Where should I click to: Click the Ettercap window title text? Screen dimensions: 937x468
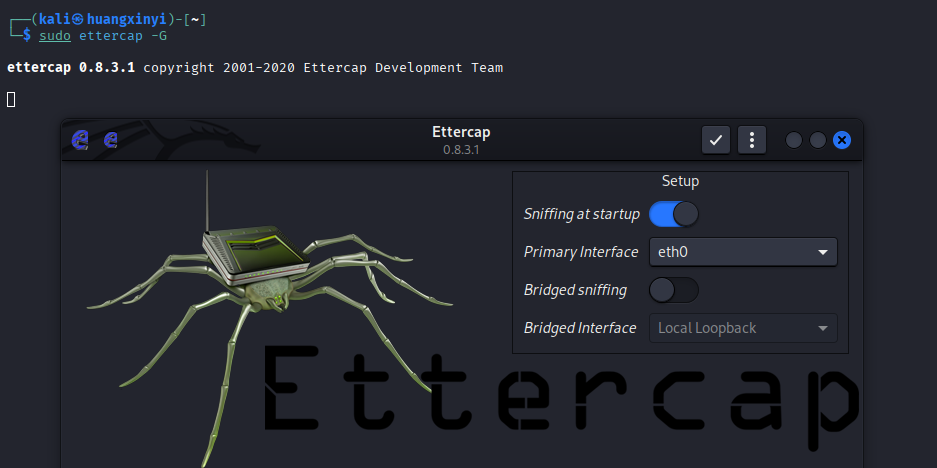[461, 132]
